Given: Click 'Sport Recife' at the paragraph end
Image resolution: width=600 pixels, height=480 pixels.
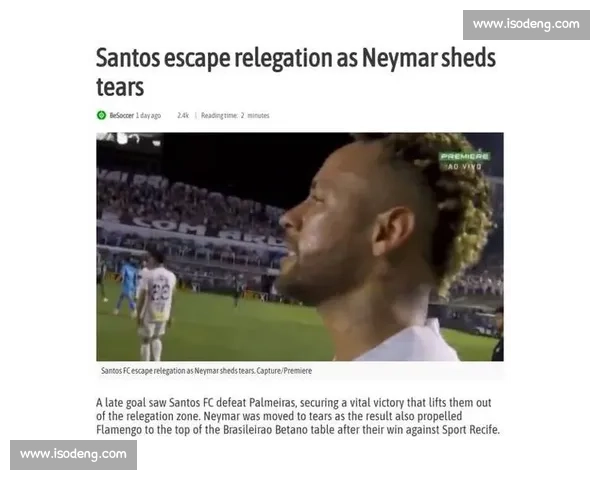Looking at the screenshot, I should [x=471, y=429].
